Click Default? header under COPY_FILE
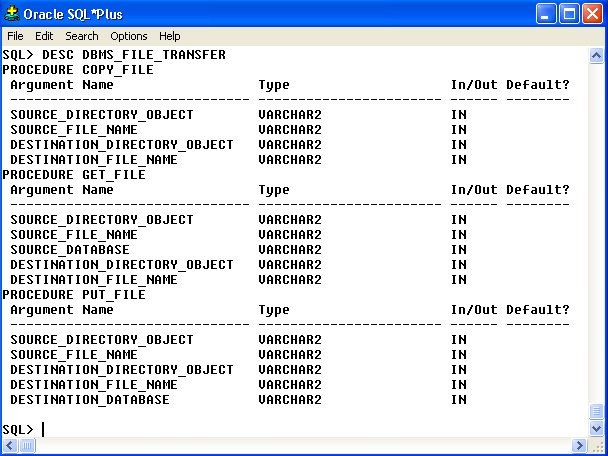The height and width of the screenshot is (456, 608). click(538, 85)
